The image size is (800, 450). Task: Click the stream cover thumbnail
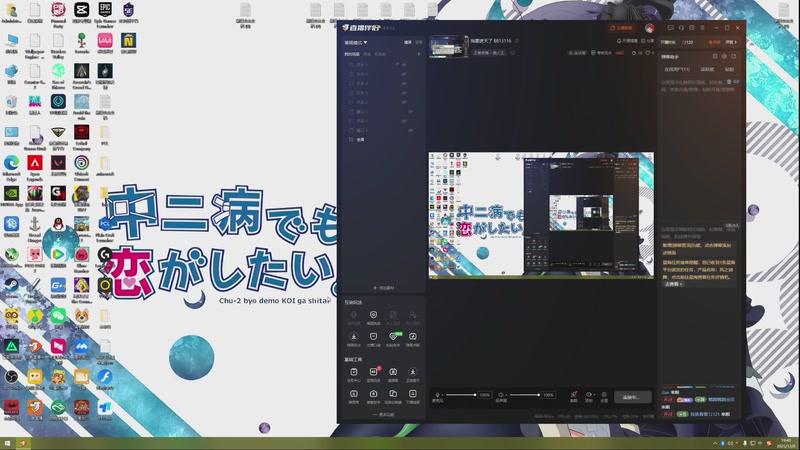tap(448, 46)
